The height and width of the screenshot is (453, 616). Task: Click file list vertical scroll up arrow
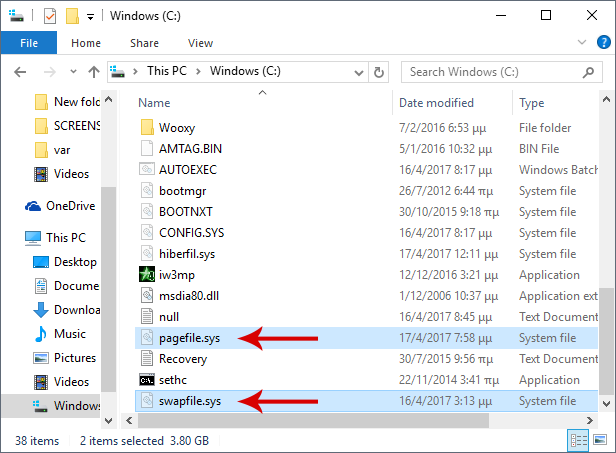pyautogui.click(x=606, y=99)
